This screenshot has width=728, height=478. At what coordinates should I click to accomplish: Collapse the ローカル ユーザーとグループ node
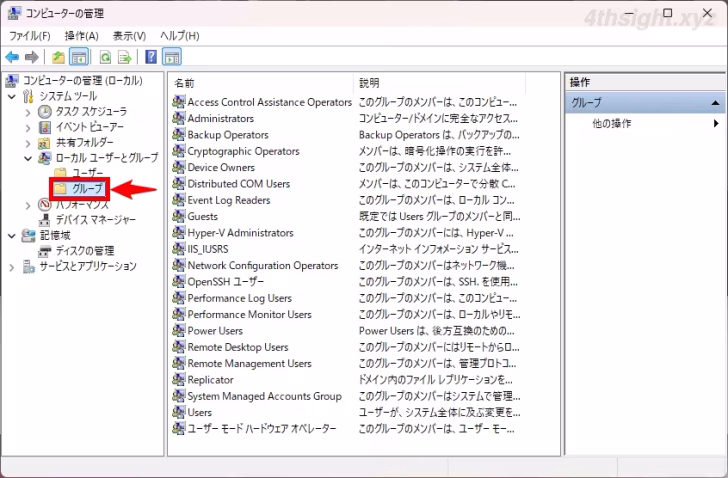point(28,158)
